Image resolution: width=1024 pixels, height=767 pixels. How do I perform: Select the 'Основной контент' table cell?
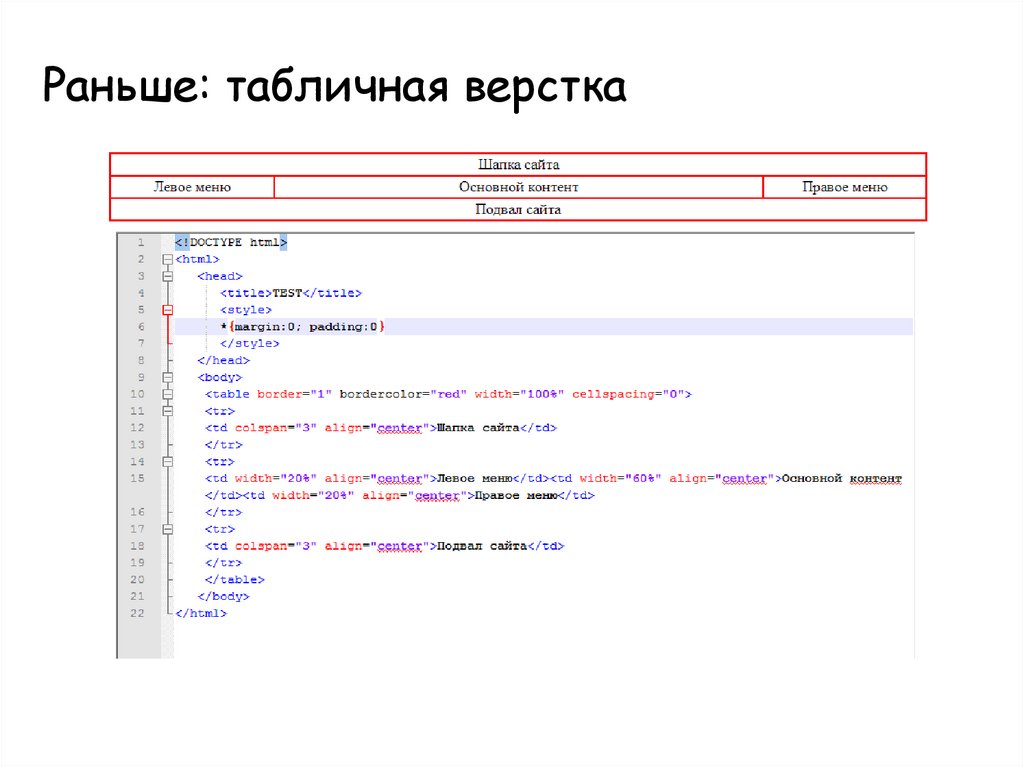tap(518, 187)
